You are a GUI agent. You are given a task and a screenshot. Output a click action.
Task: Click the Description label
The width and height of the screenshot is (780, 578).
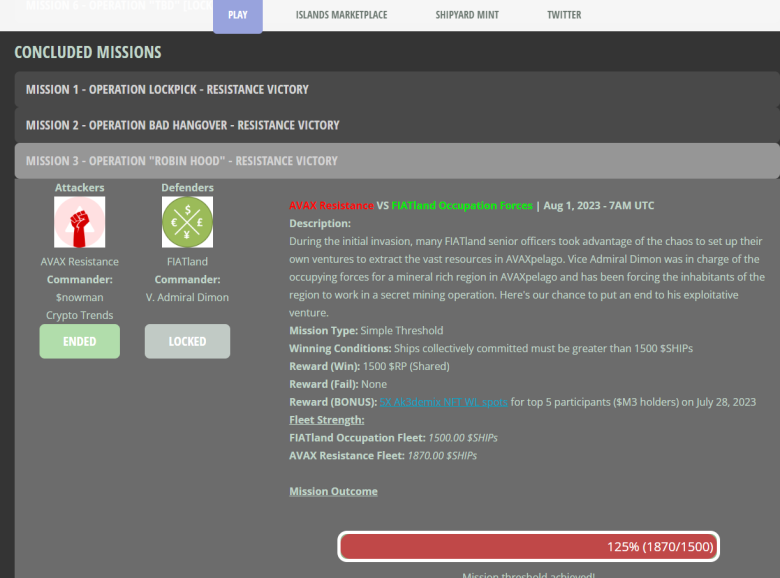[320, 223]
